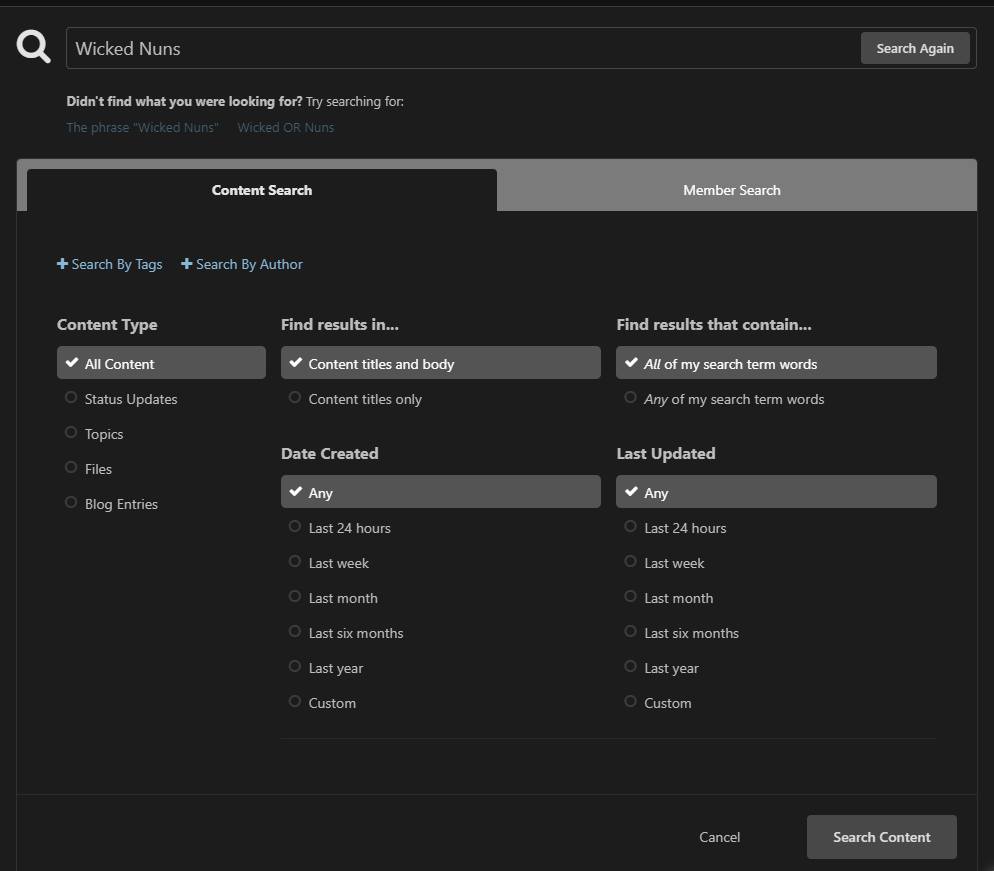Click the magnifying glass search icon
Image resolution: width=994 pixels, height=871 pixels.
[34, 47]
